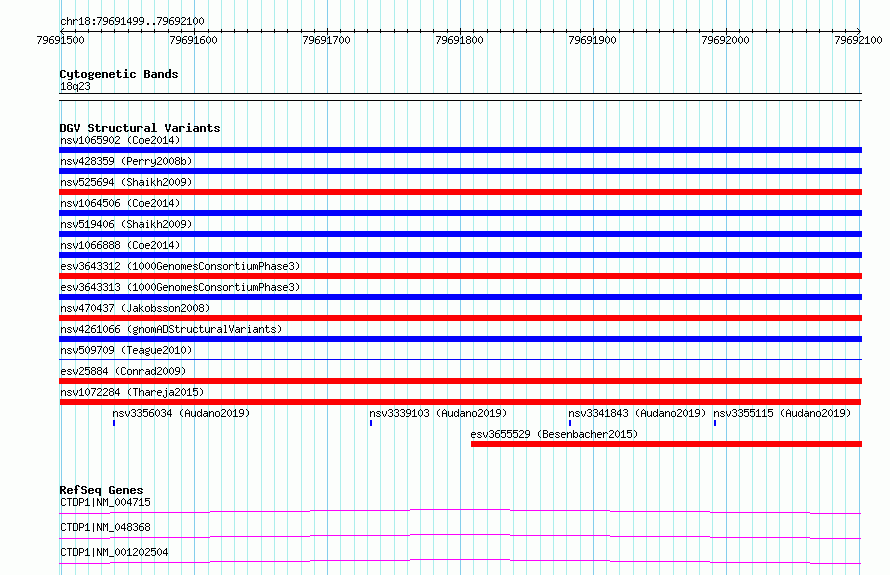Click the Cytogenetic Bands track heading
Viewport: 890px width, 575px height.
[x=119, y=74]
